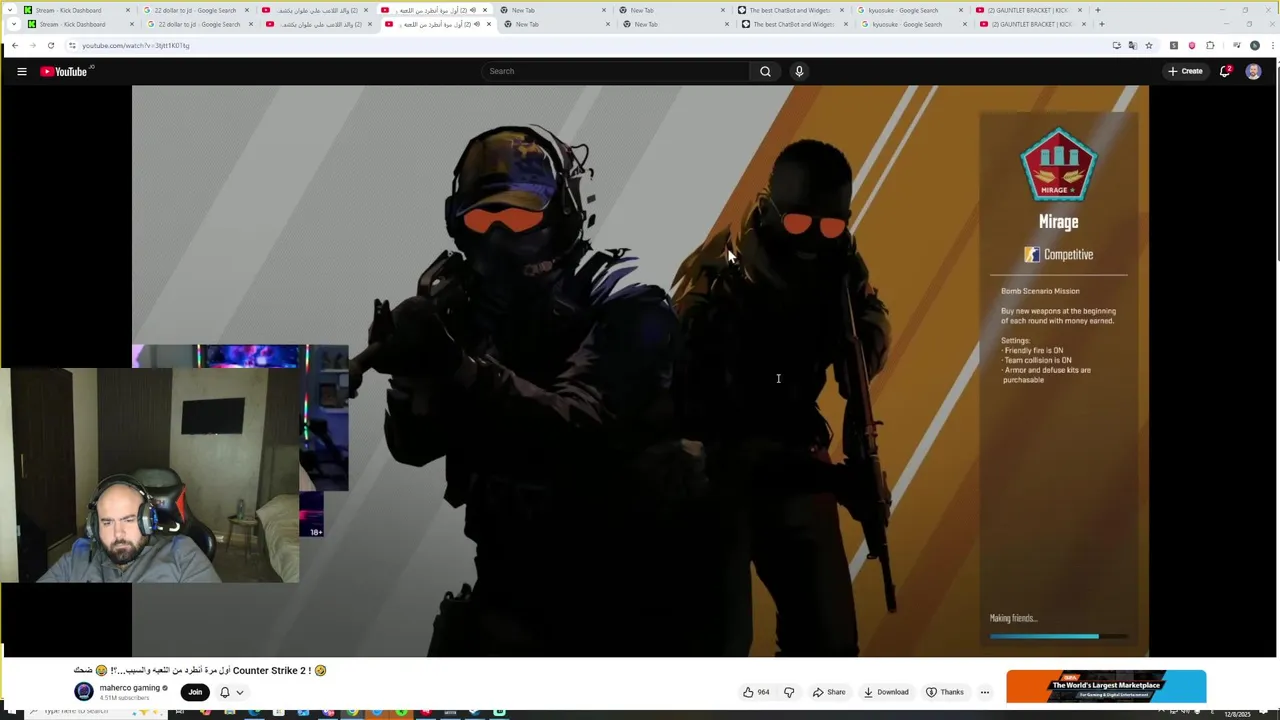This screenshot has width=1280, height=720.
Task: Click World's Largest Marketplace ad banner
Action: click(1106, 687)
